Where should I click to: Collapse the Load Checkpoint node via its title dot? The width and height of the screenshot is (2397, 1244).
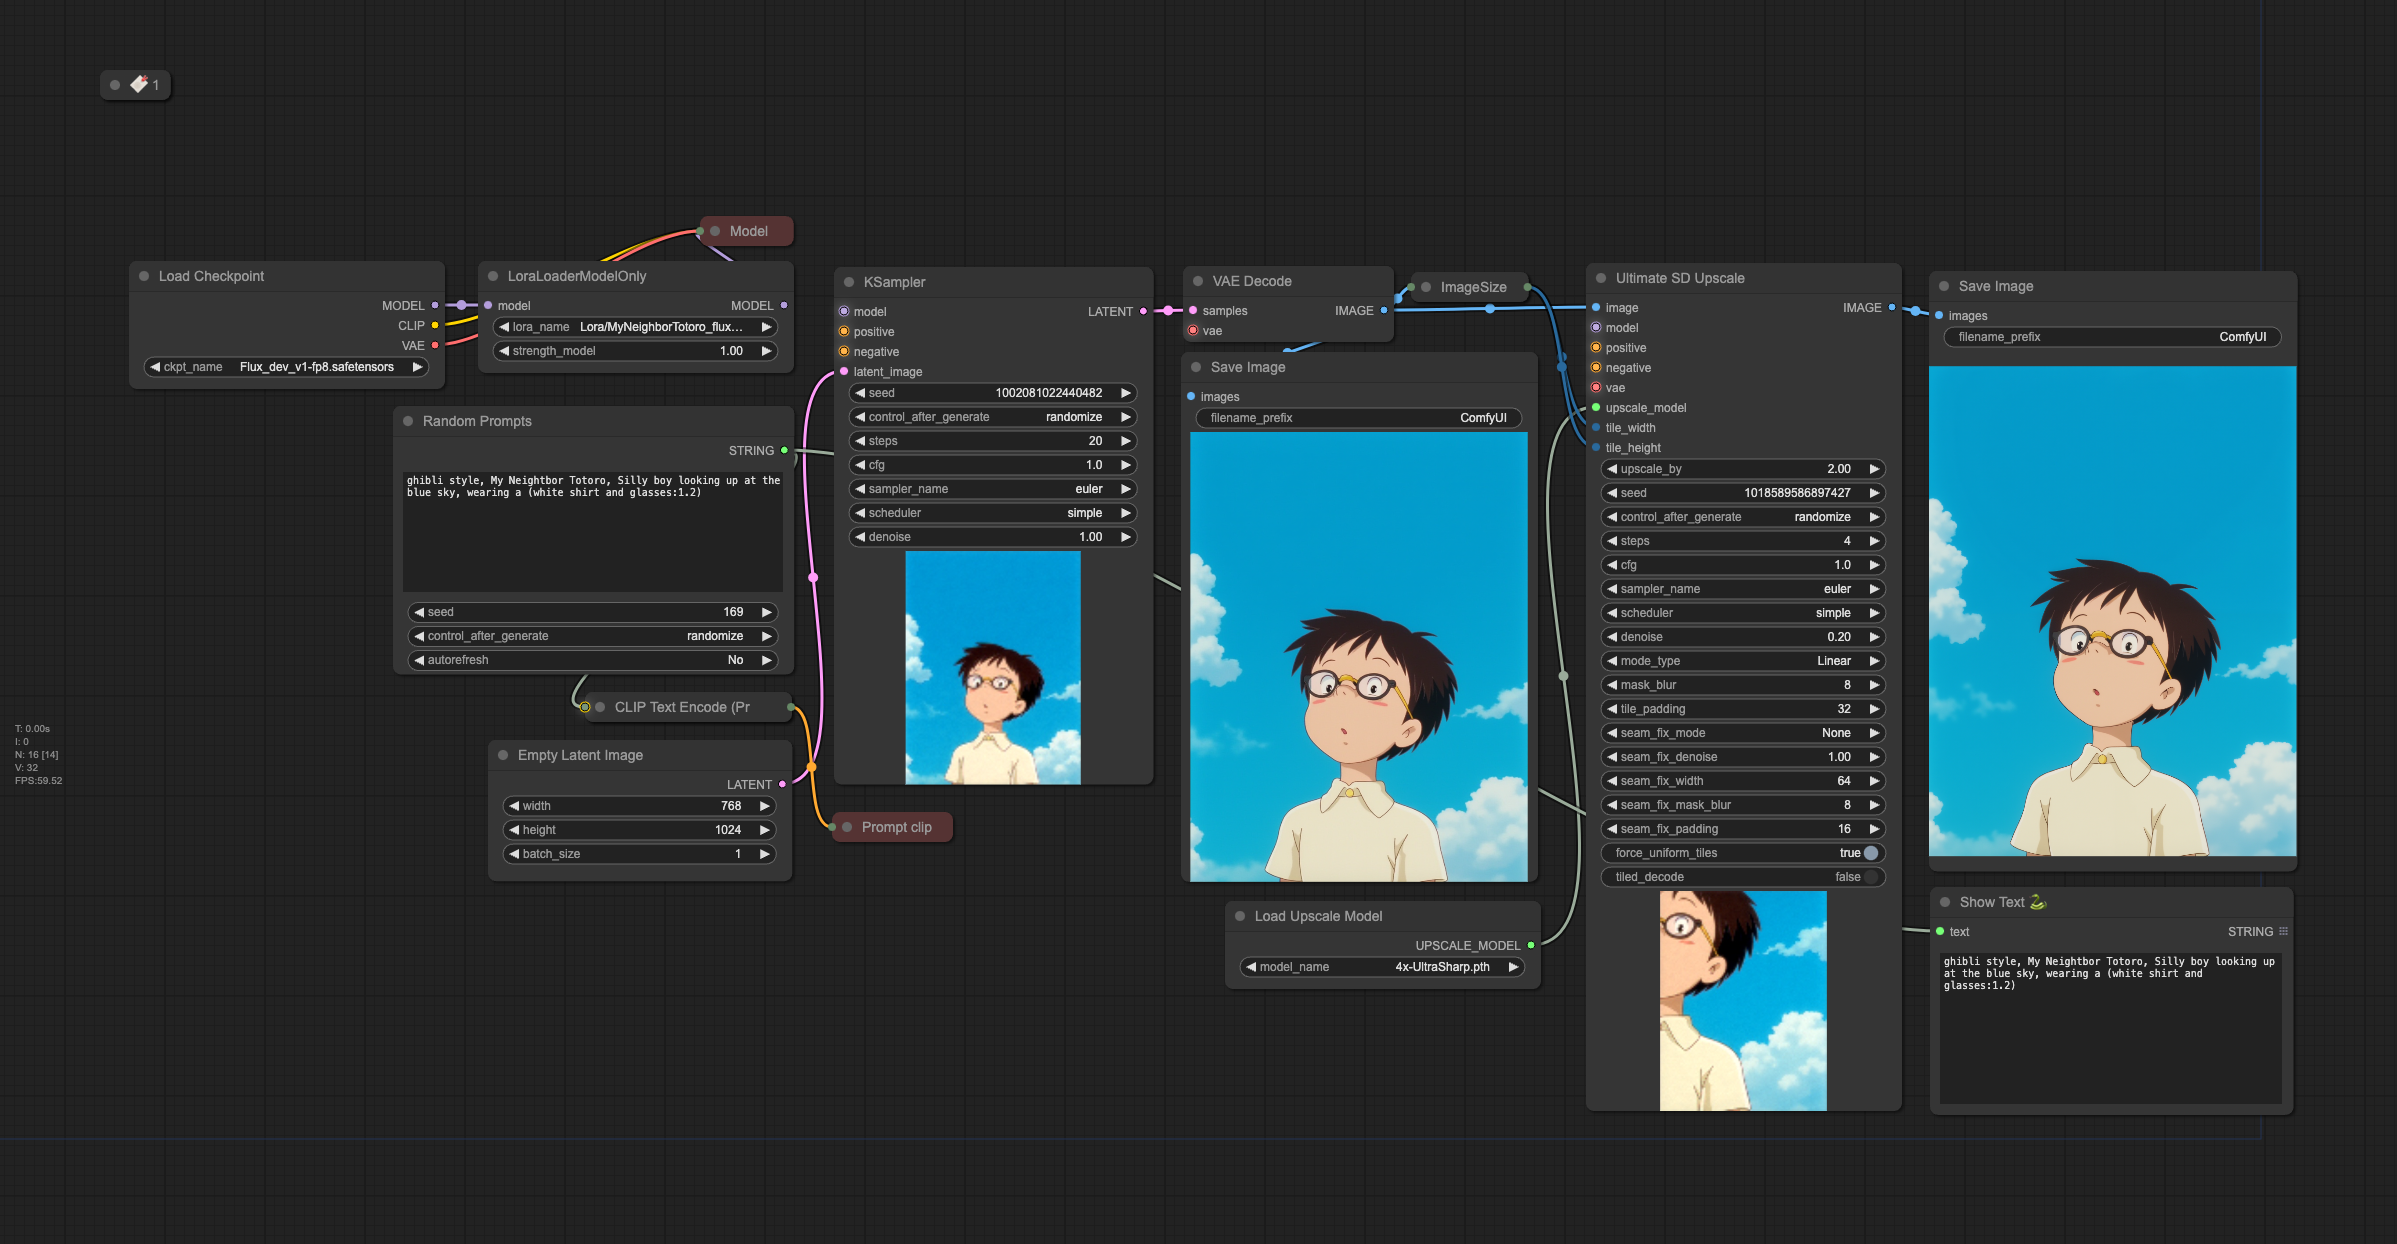(144, 276)
